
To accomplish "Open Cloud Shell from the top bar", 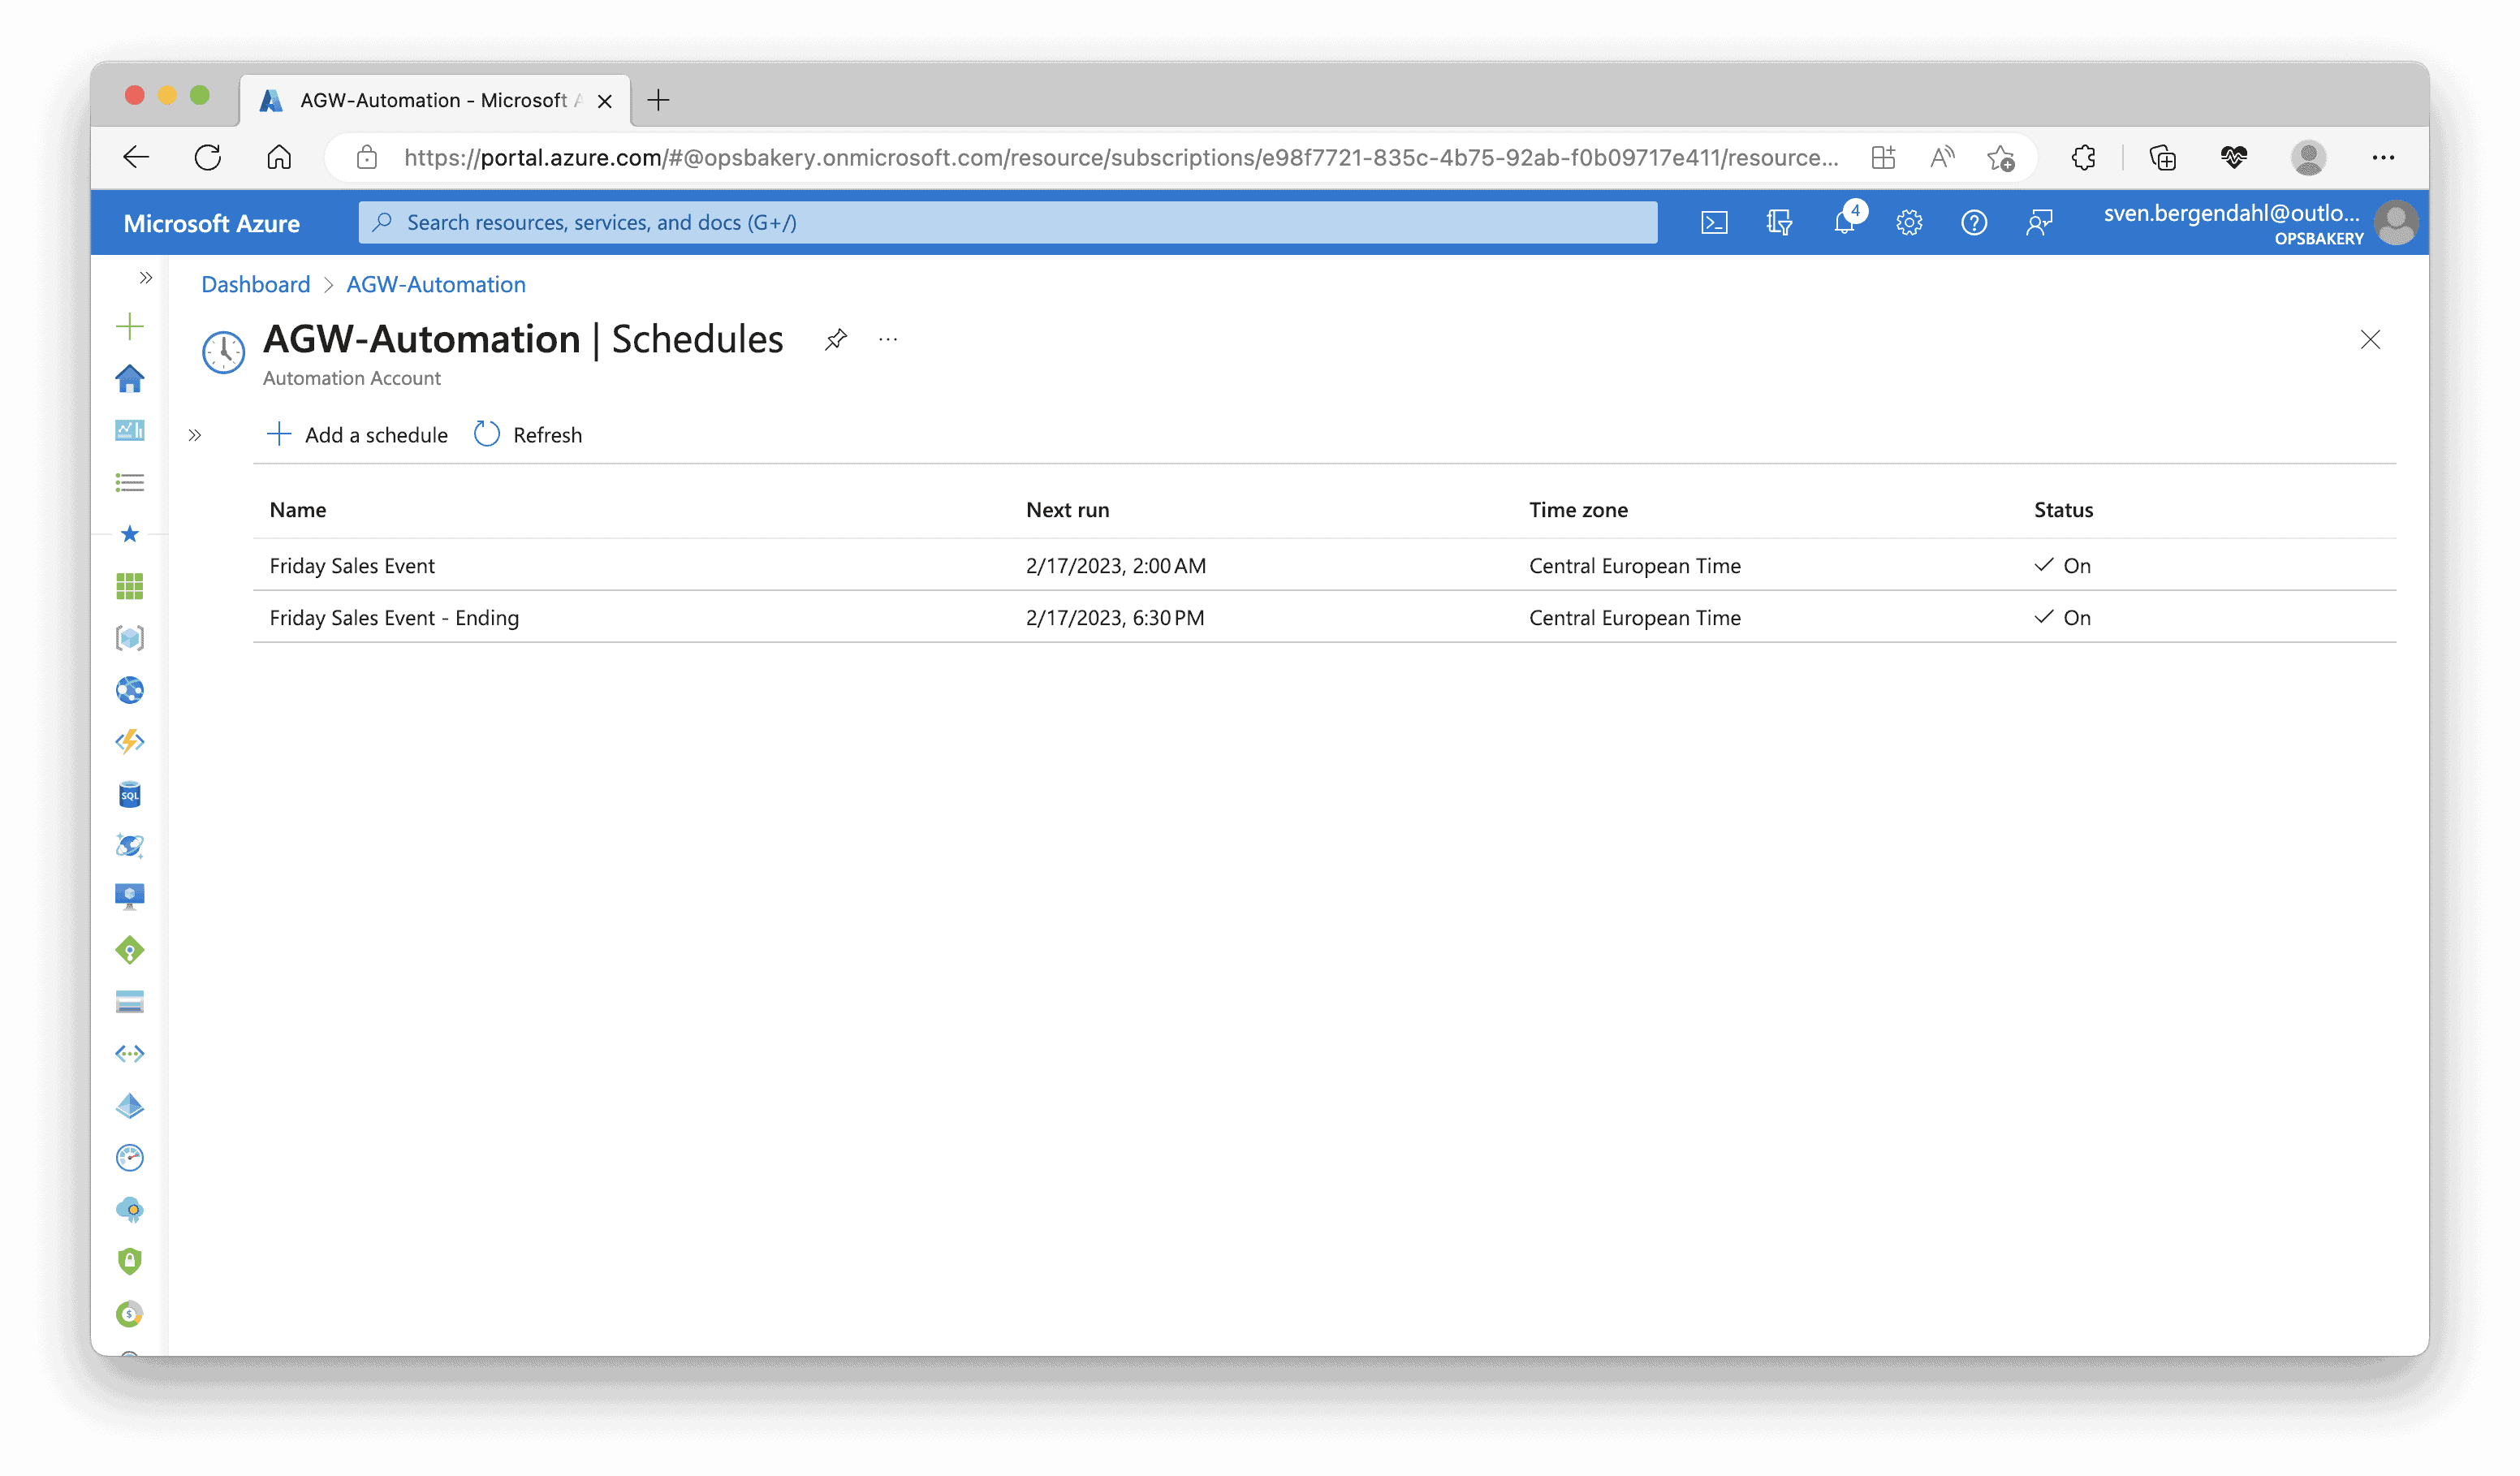I will pos(1714,222).
